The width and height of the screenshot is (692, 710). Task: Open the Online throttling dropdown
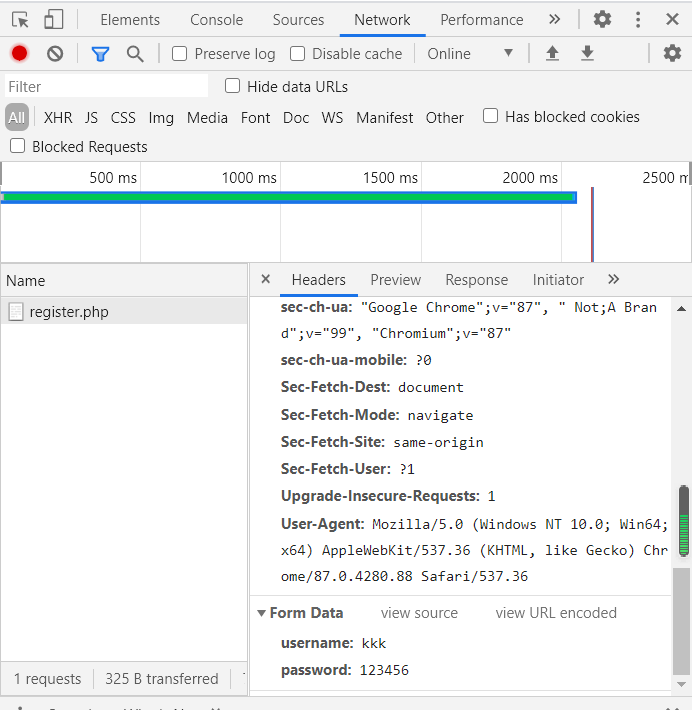point(470,54)
